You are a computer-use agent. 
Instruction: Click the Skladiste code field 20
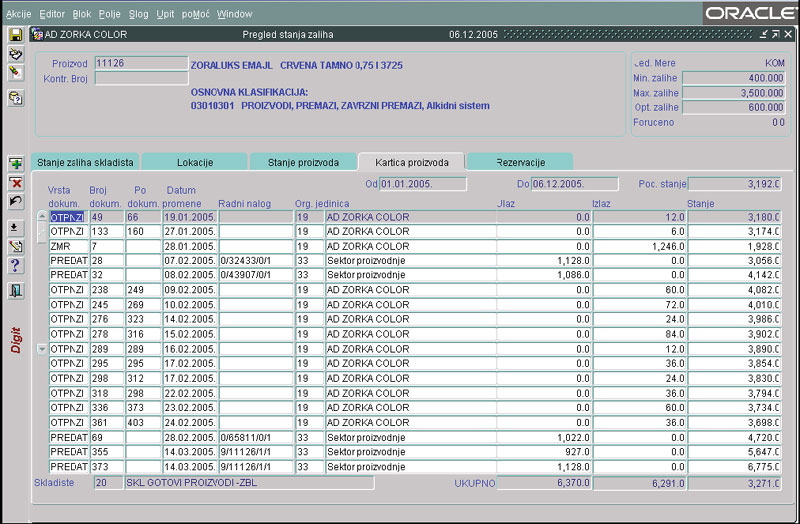click(109, 483)
